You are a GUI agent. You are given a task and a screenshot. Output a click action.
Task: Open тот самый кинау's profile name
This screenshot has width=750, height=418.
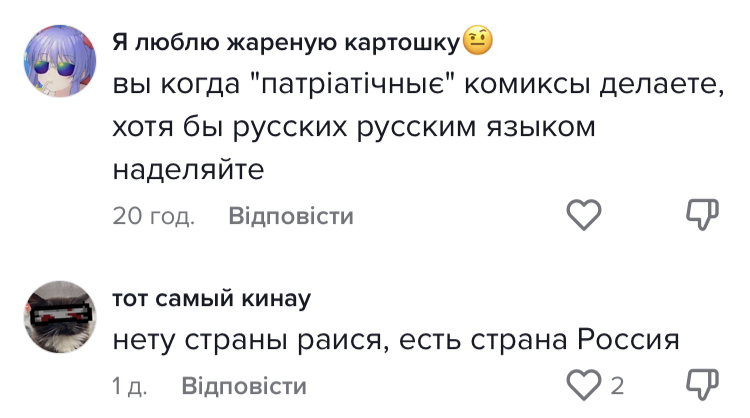(x=211, y=298)
